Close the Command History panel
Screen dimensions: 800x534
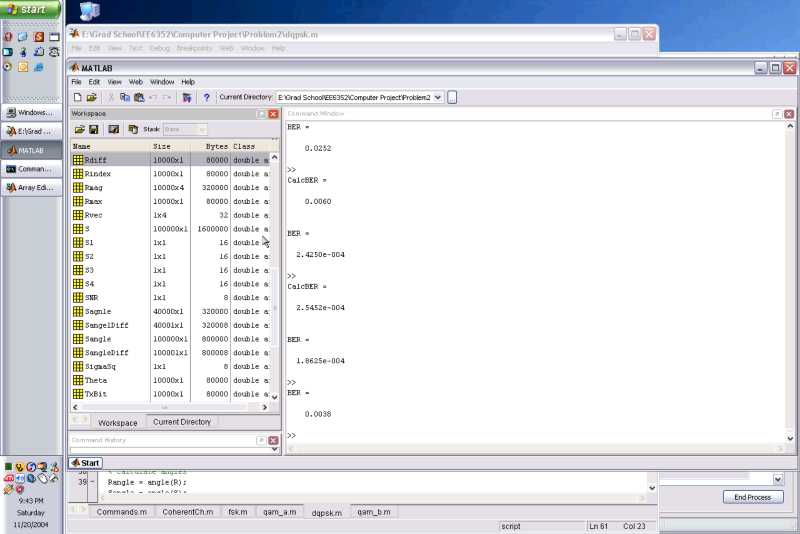point(273,440)
